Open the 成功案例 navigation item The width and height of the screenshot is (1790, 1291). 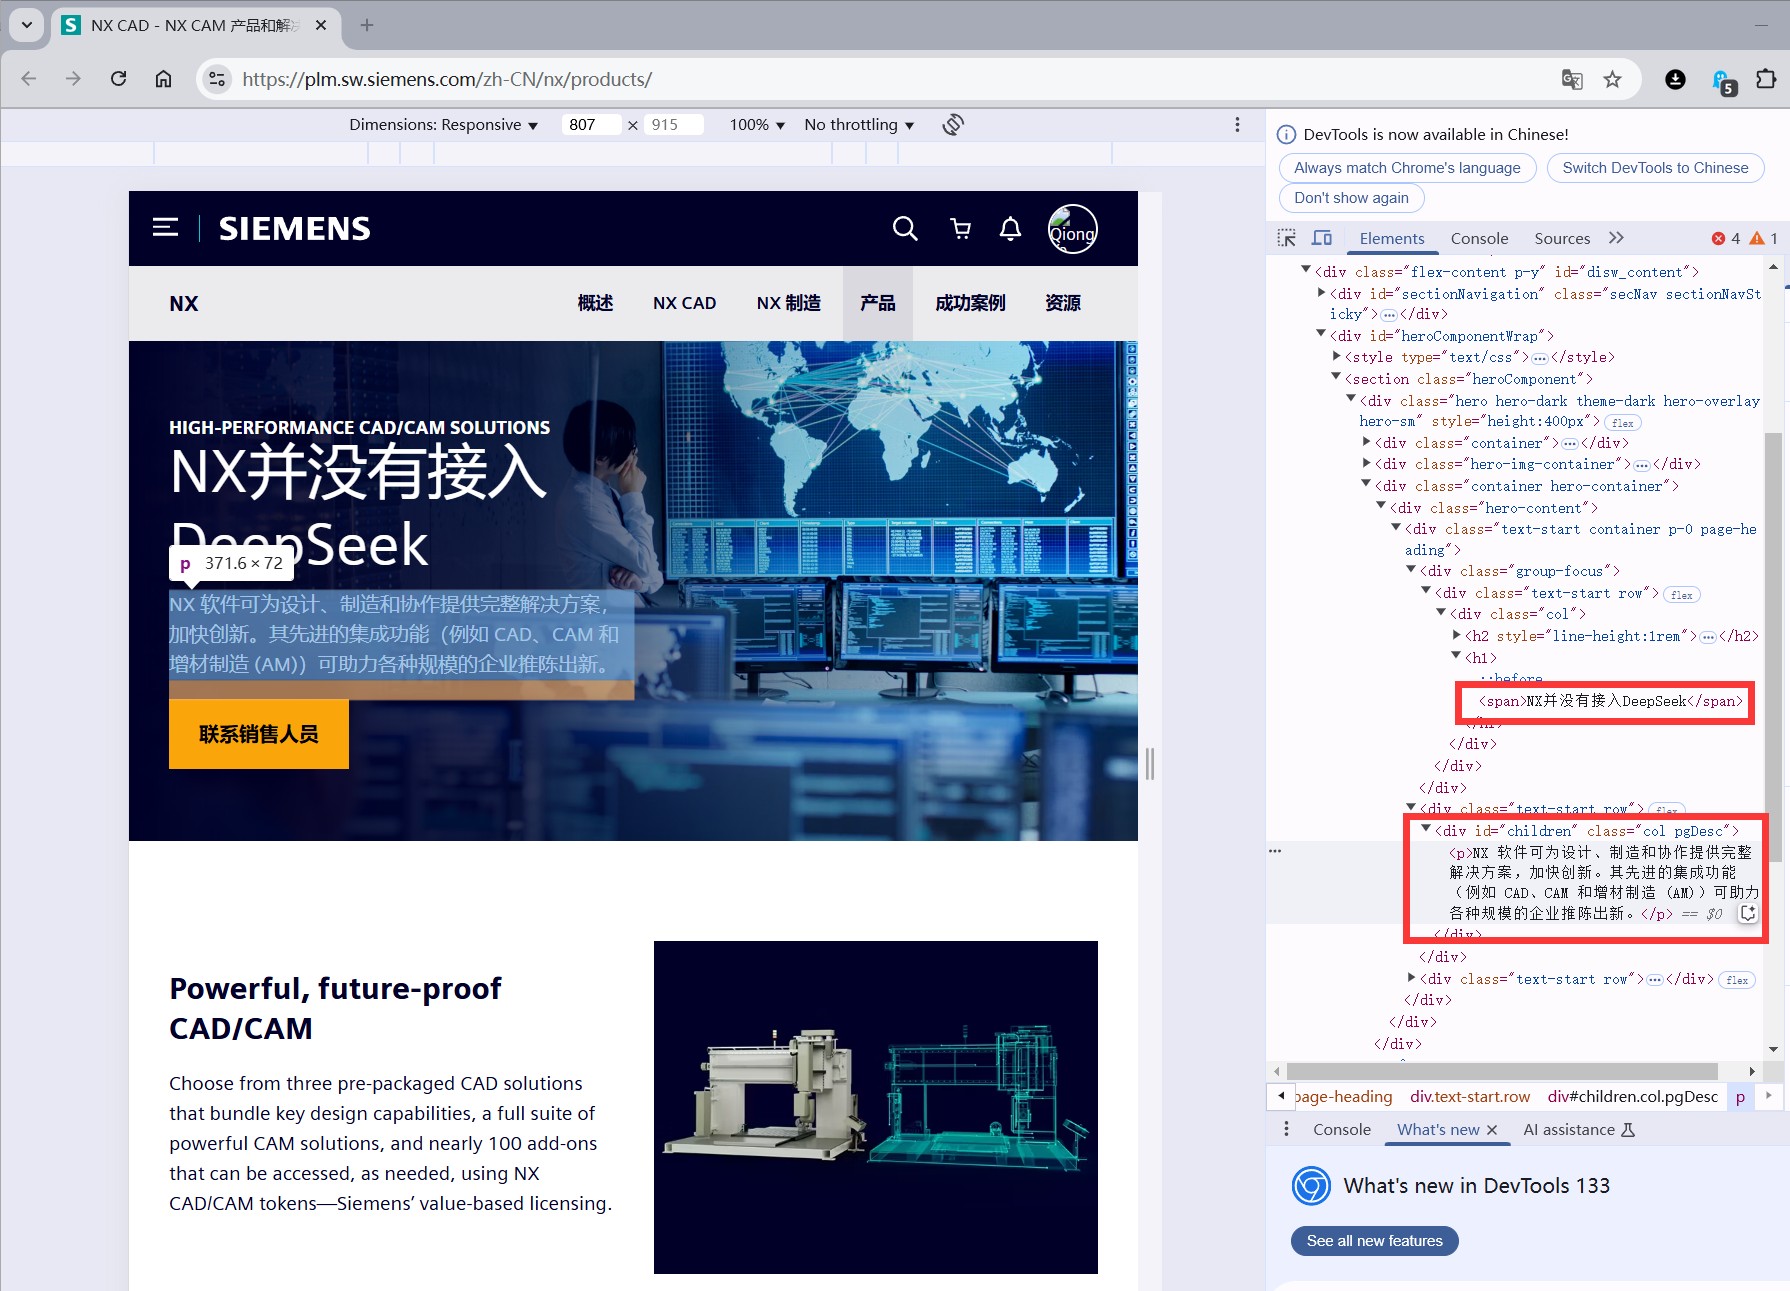[x=970, y=303]
